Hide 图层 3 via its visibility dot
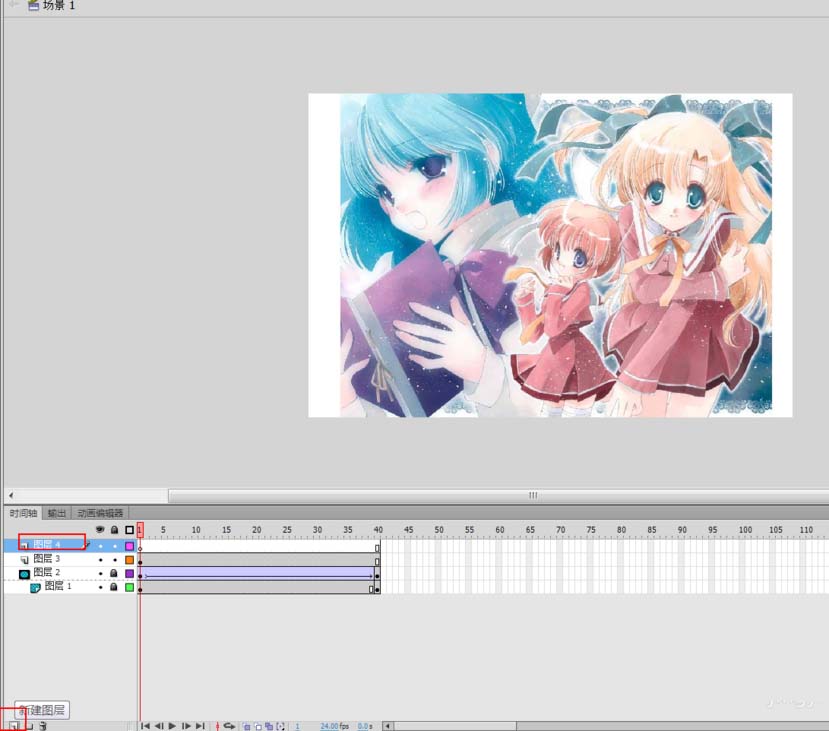The height and width of the screenshot is (731, 829). click(100, 560)
